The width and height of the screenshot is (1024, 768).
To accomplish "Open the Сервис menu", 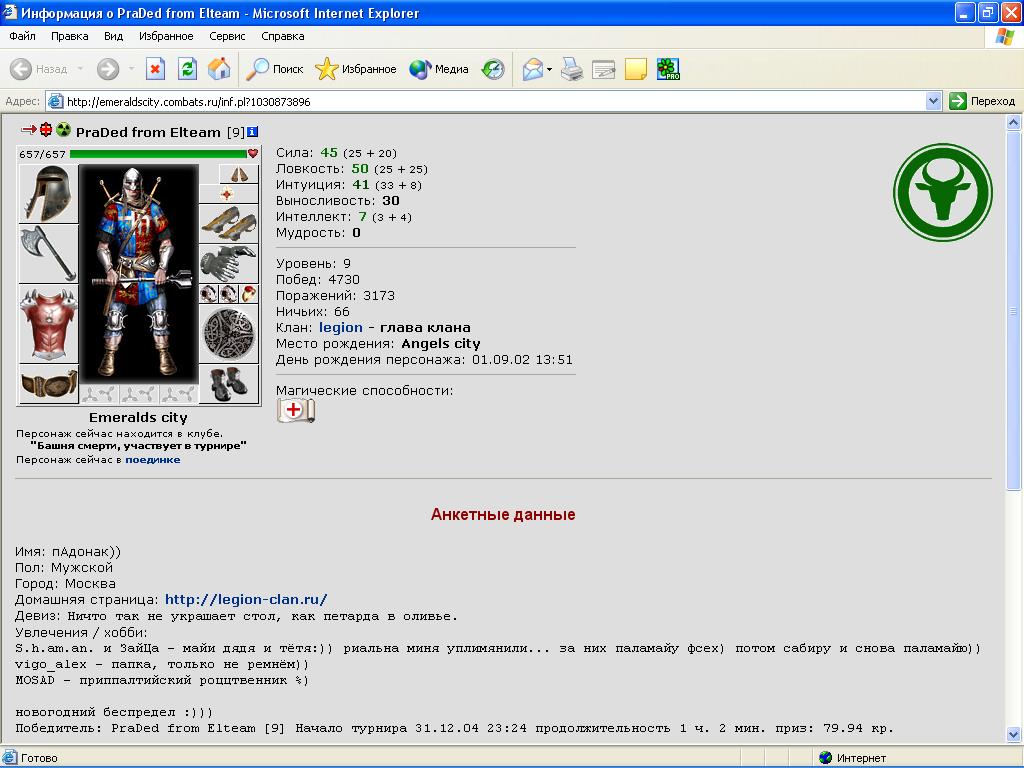I will (x=227, y=36).
